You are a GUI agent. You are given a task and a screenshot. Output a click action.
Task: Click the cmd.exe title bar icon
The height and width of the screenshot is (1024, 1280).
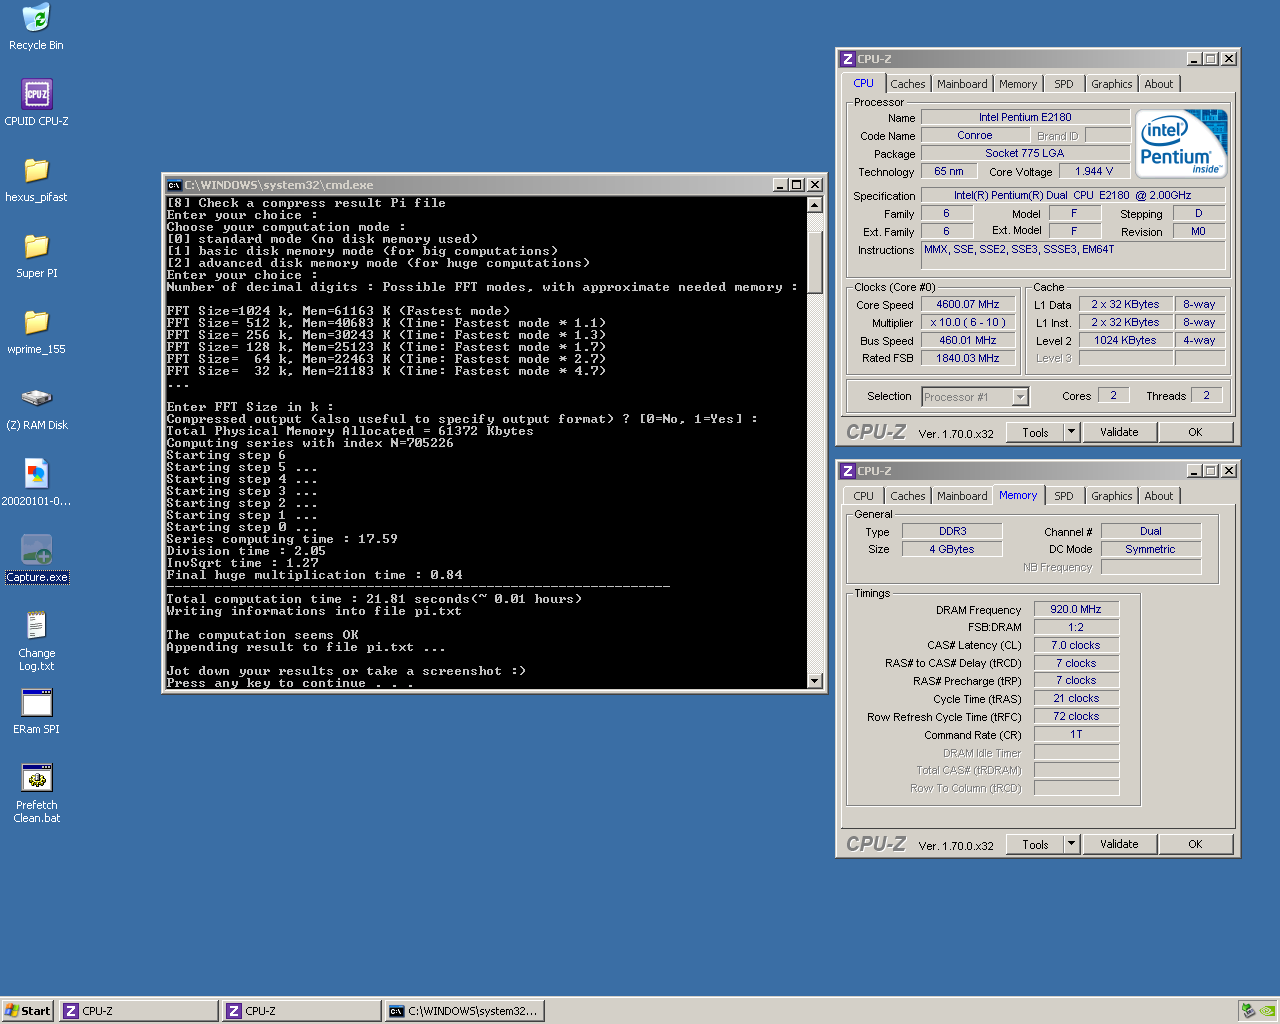[174, 185]
